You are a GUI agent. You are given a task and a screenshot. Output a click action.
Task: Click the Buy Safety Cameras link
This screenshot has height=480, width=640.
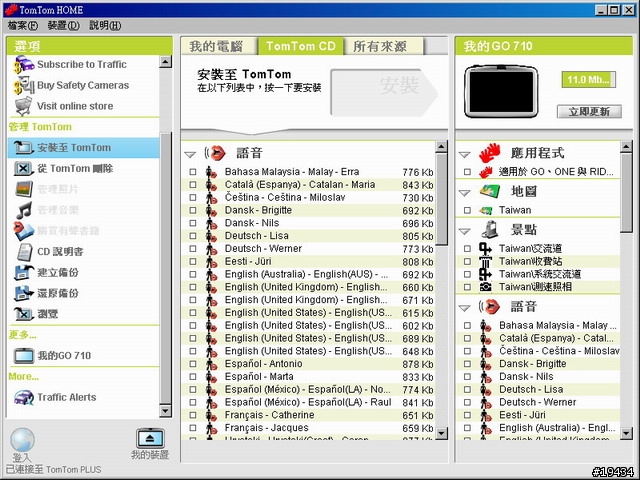[83, 85]
